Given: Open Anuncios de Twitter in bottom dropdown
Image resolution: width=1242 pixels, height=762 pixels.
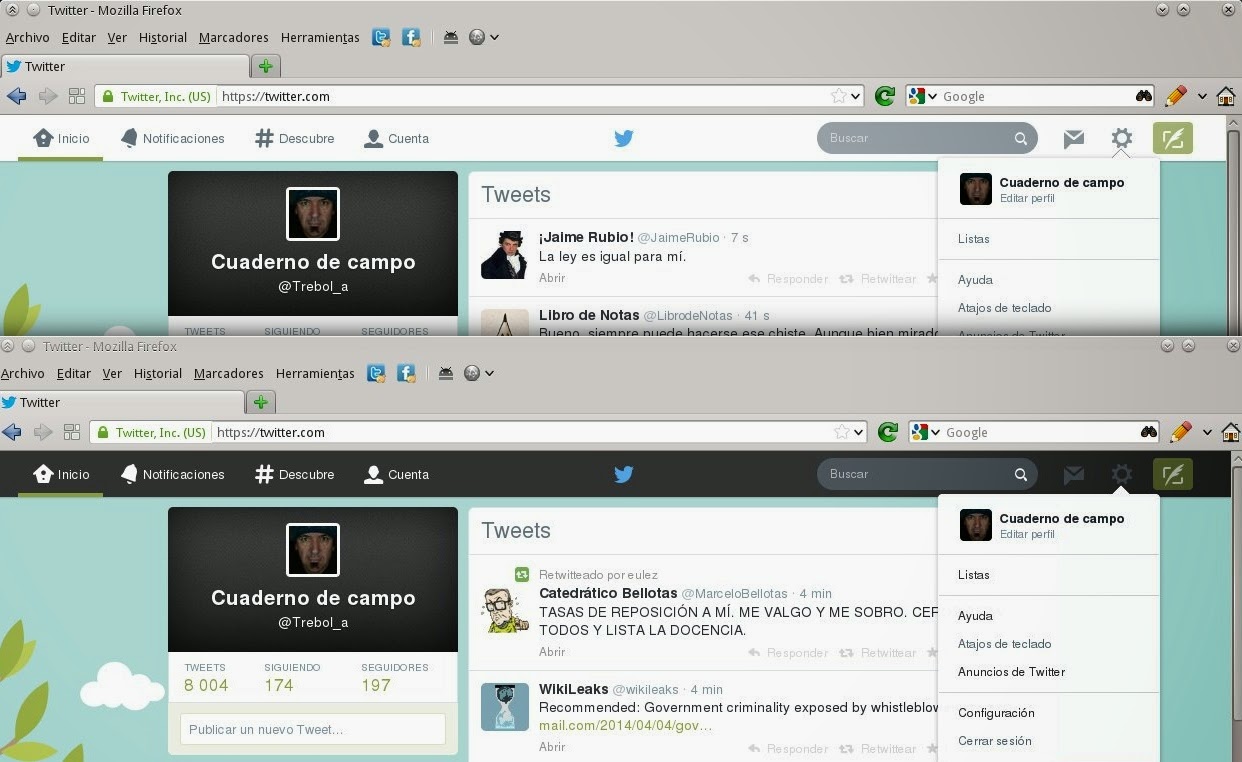Looking at the screenshot, I should (x=1011, y=672).
